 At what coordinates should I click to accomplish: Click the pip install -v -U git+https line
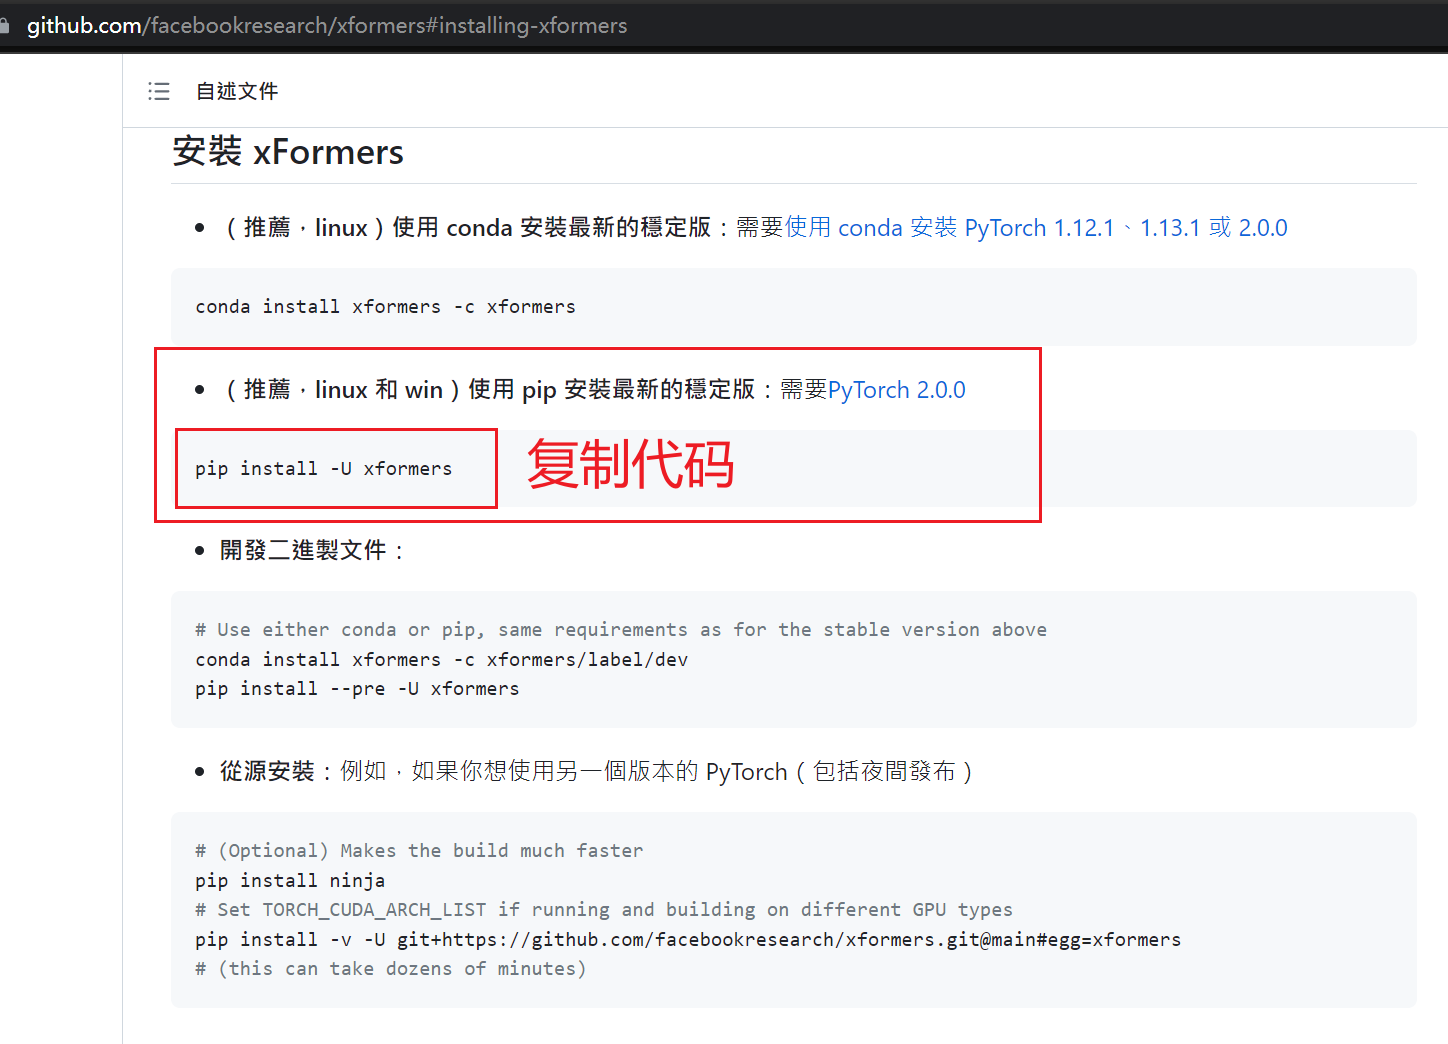[688, 940]
